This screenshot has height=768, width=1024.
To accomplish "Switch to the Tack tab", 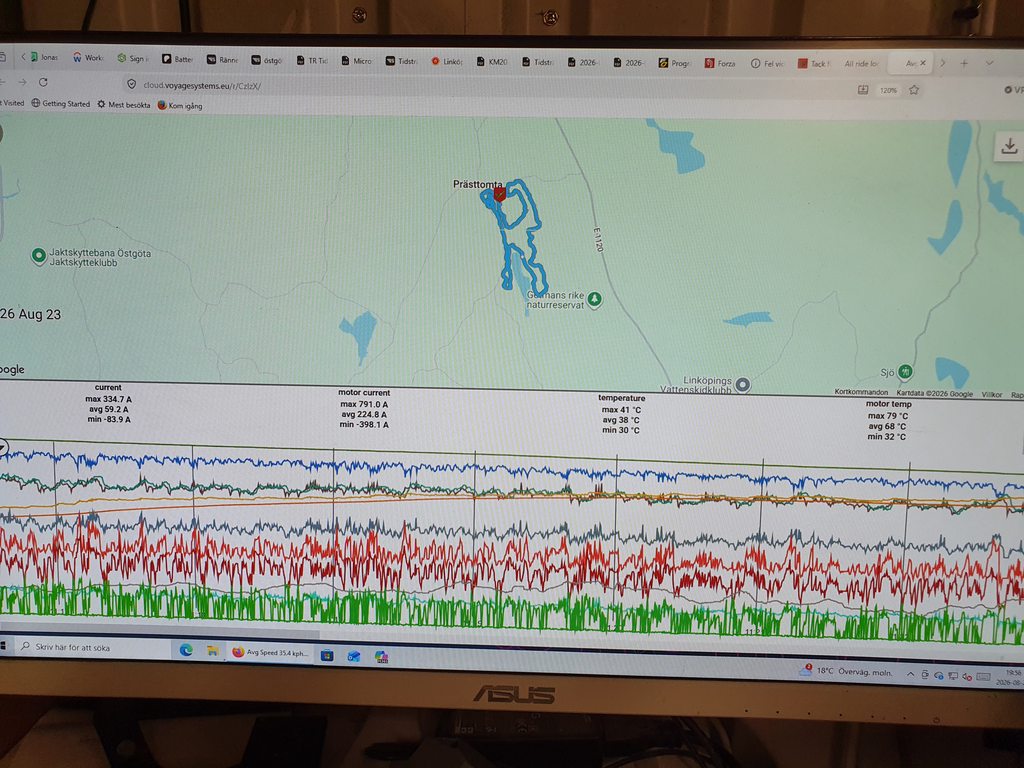I will pos(813,63).
